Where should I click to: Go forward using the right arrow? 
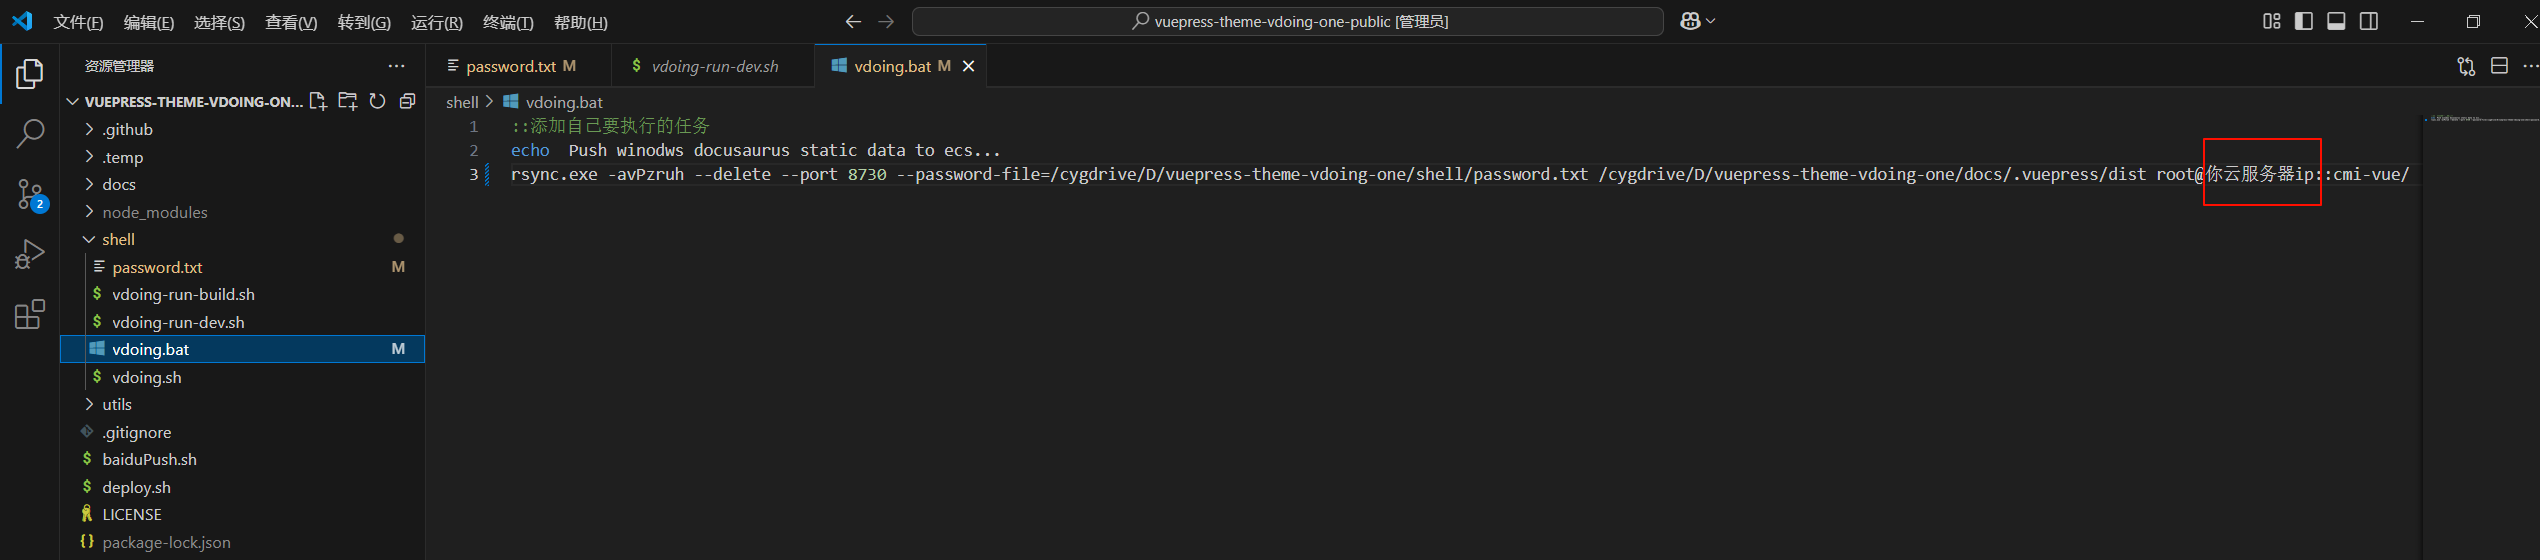point(886,21)
